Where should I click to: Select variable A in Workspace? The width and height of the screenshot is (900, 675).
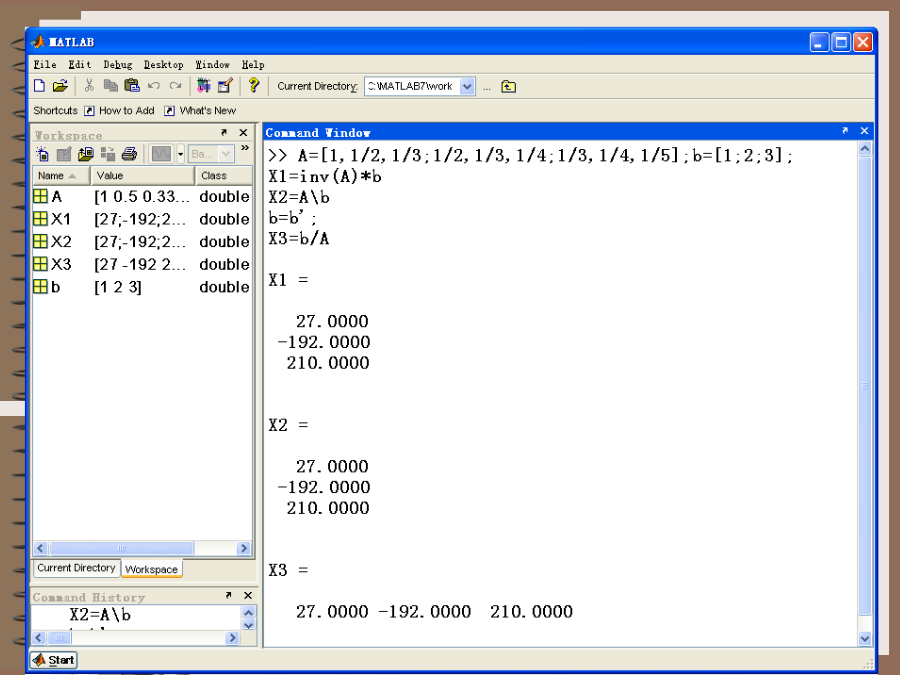[x=142, y=196]
